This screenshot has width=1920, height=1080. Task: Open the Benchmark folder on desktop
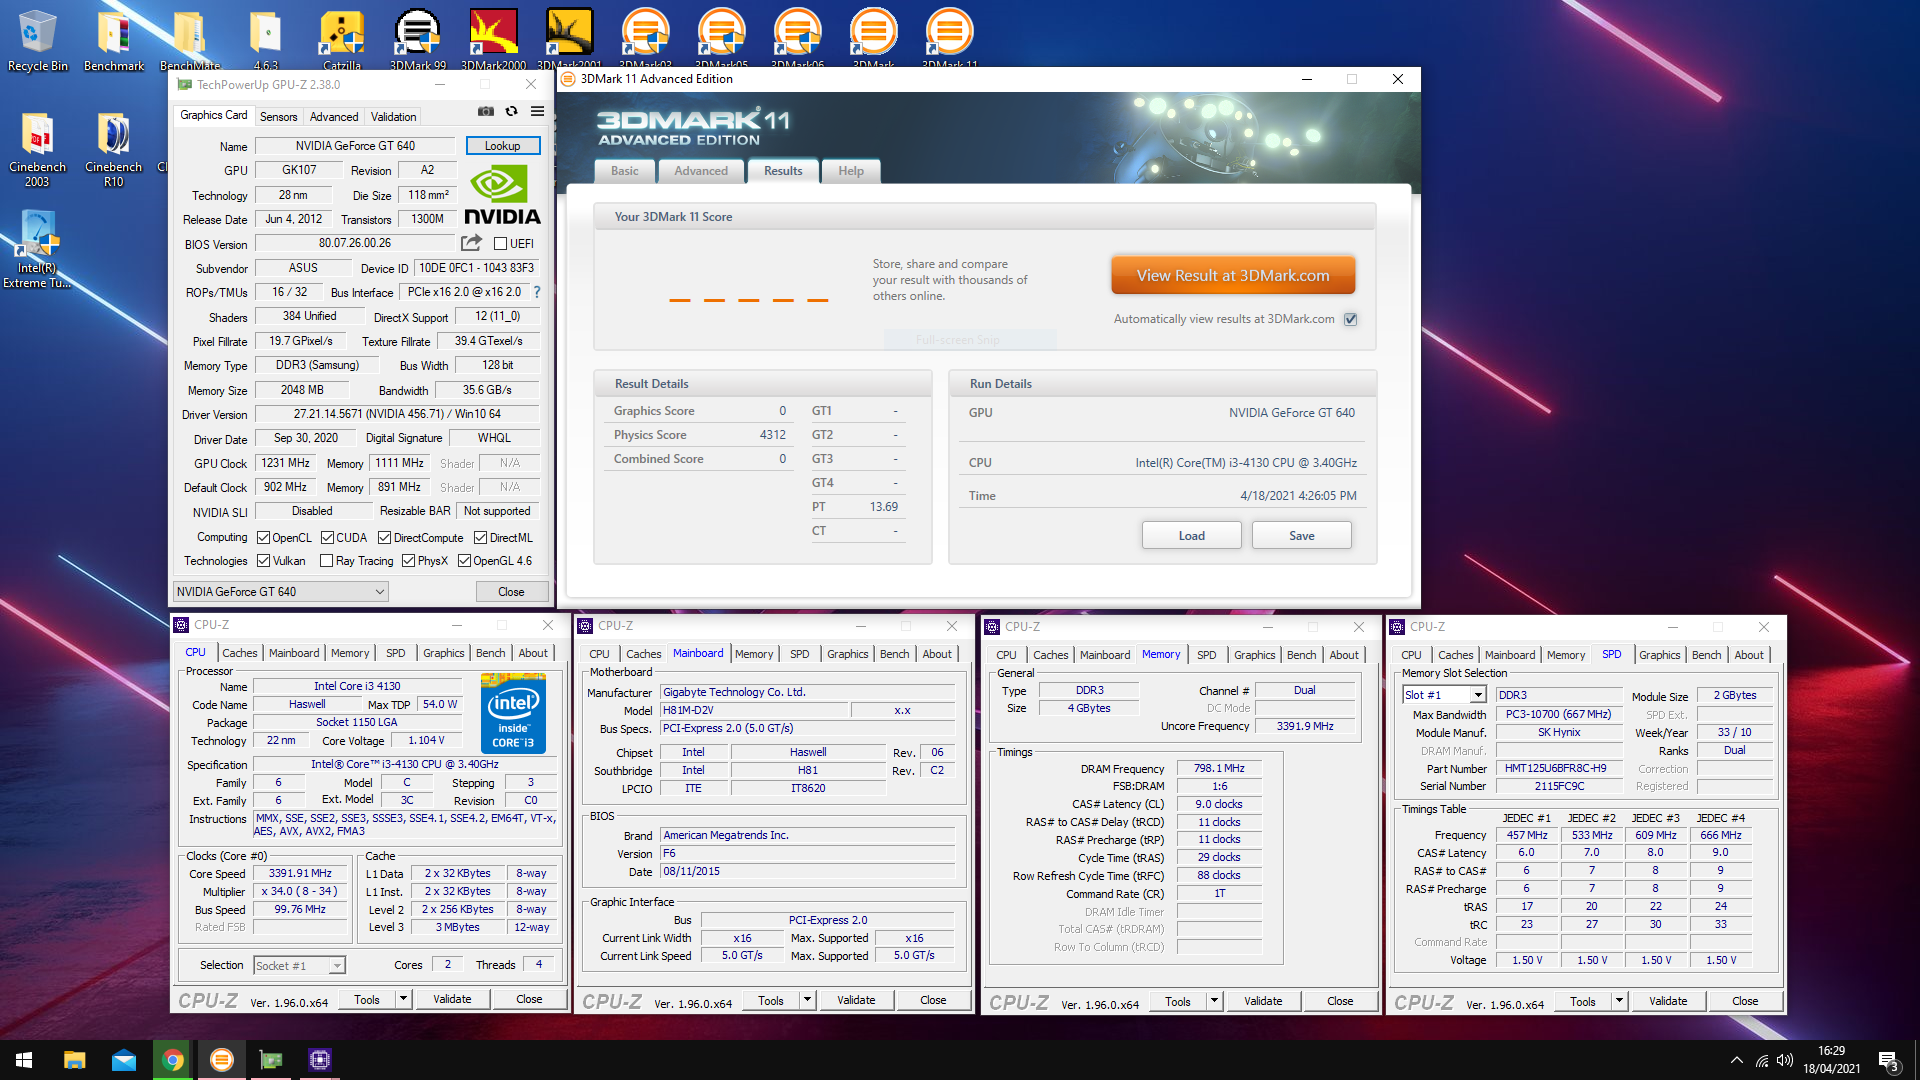[113, 40]
